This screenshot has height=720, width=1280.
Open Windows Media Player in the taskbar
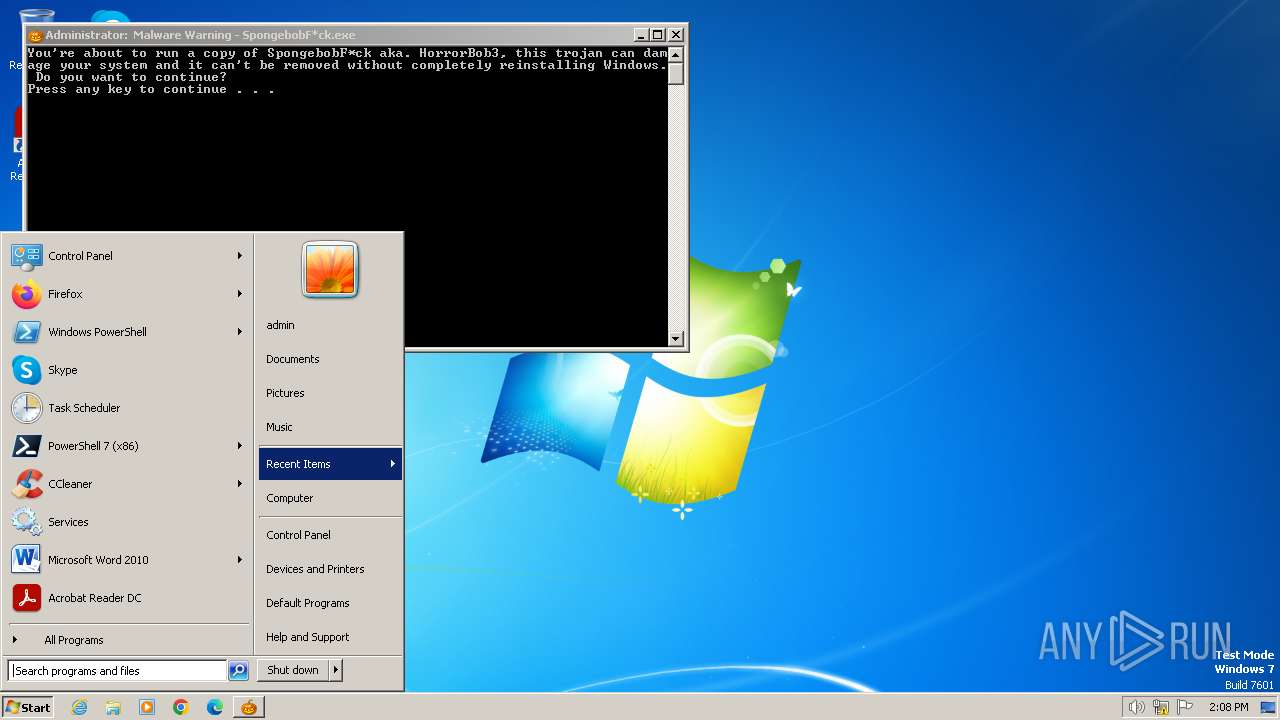coord(147,707)
